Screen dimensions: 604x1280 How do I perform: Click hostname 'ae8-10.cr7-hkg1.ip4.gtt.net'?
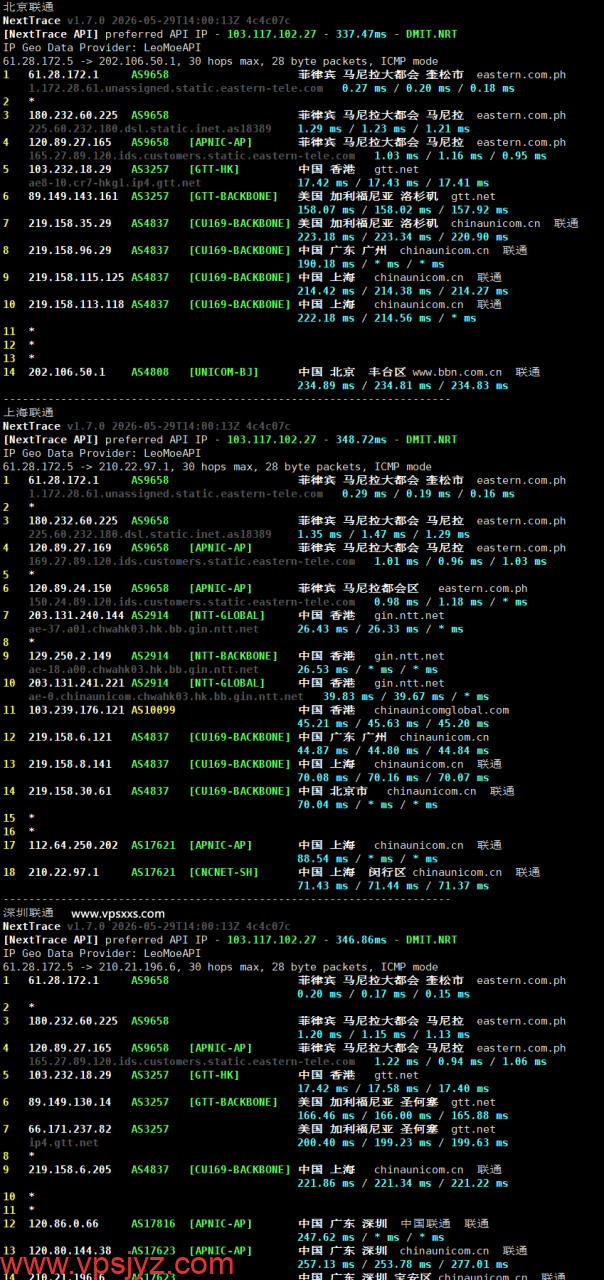coord(115,183)
